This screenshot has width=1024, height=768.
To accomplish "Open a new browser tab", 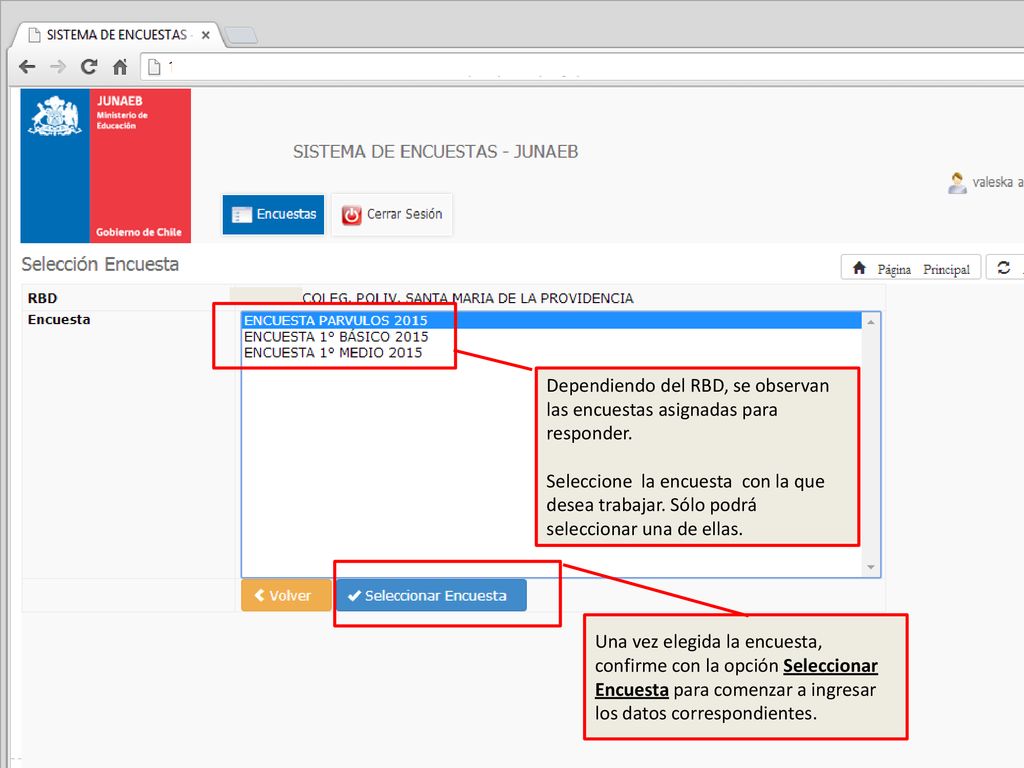I will [241, 35].
